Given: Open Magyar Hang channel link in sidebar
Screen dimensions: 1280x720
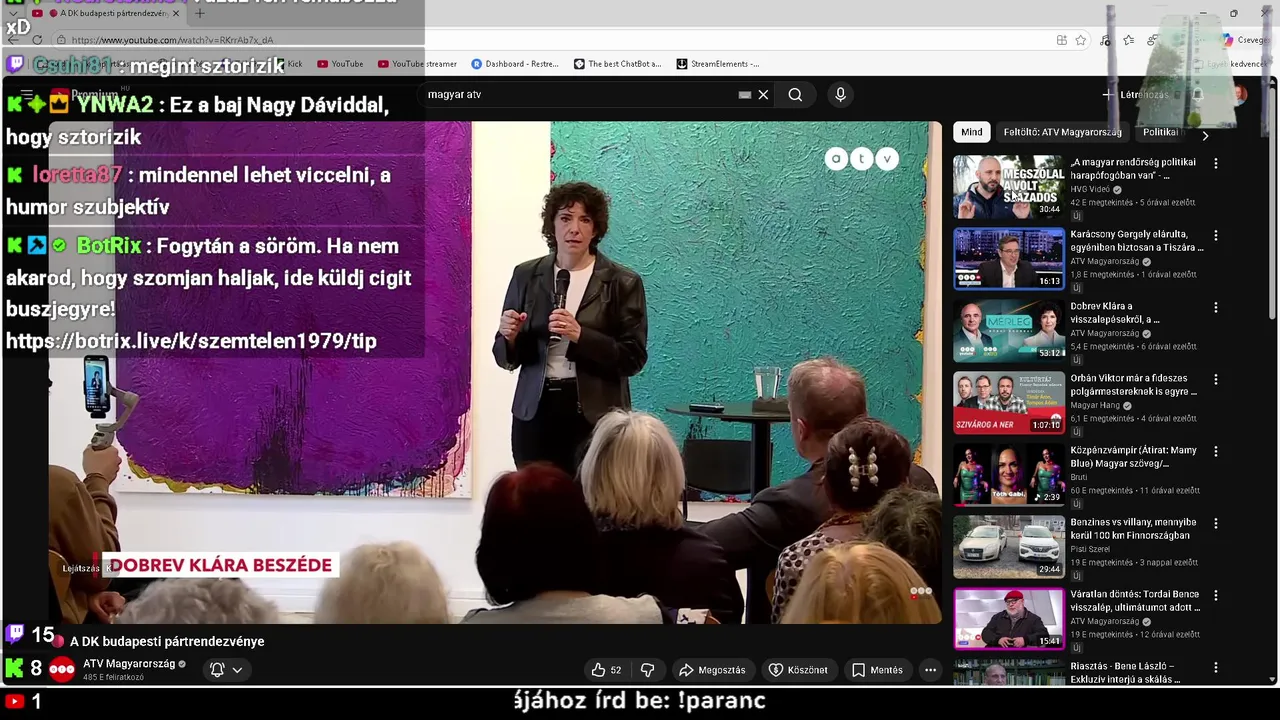Looking at the screenshot, I should [x=1095, y=405].
